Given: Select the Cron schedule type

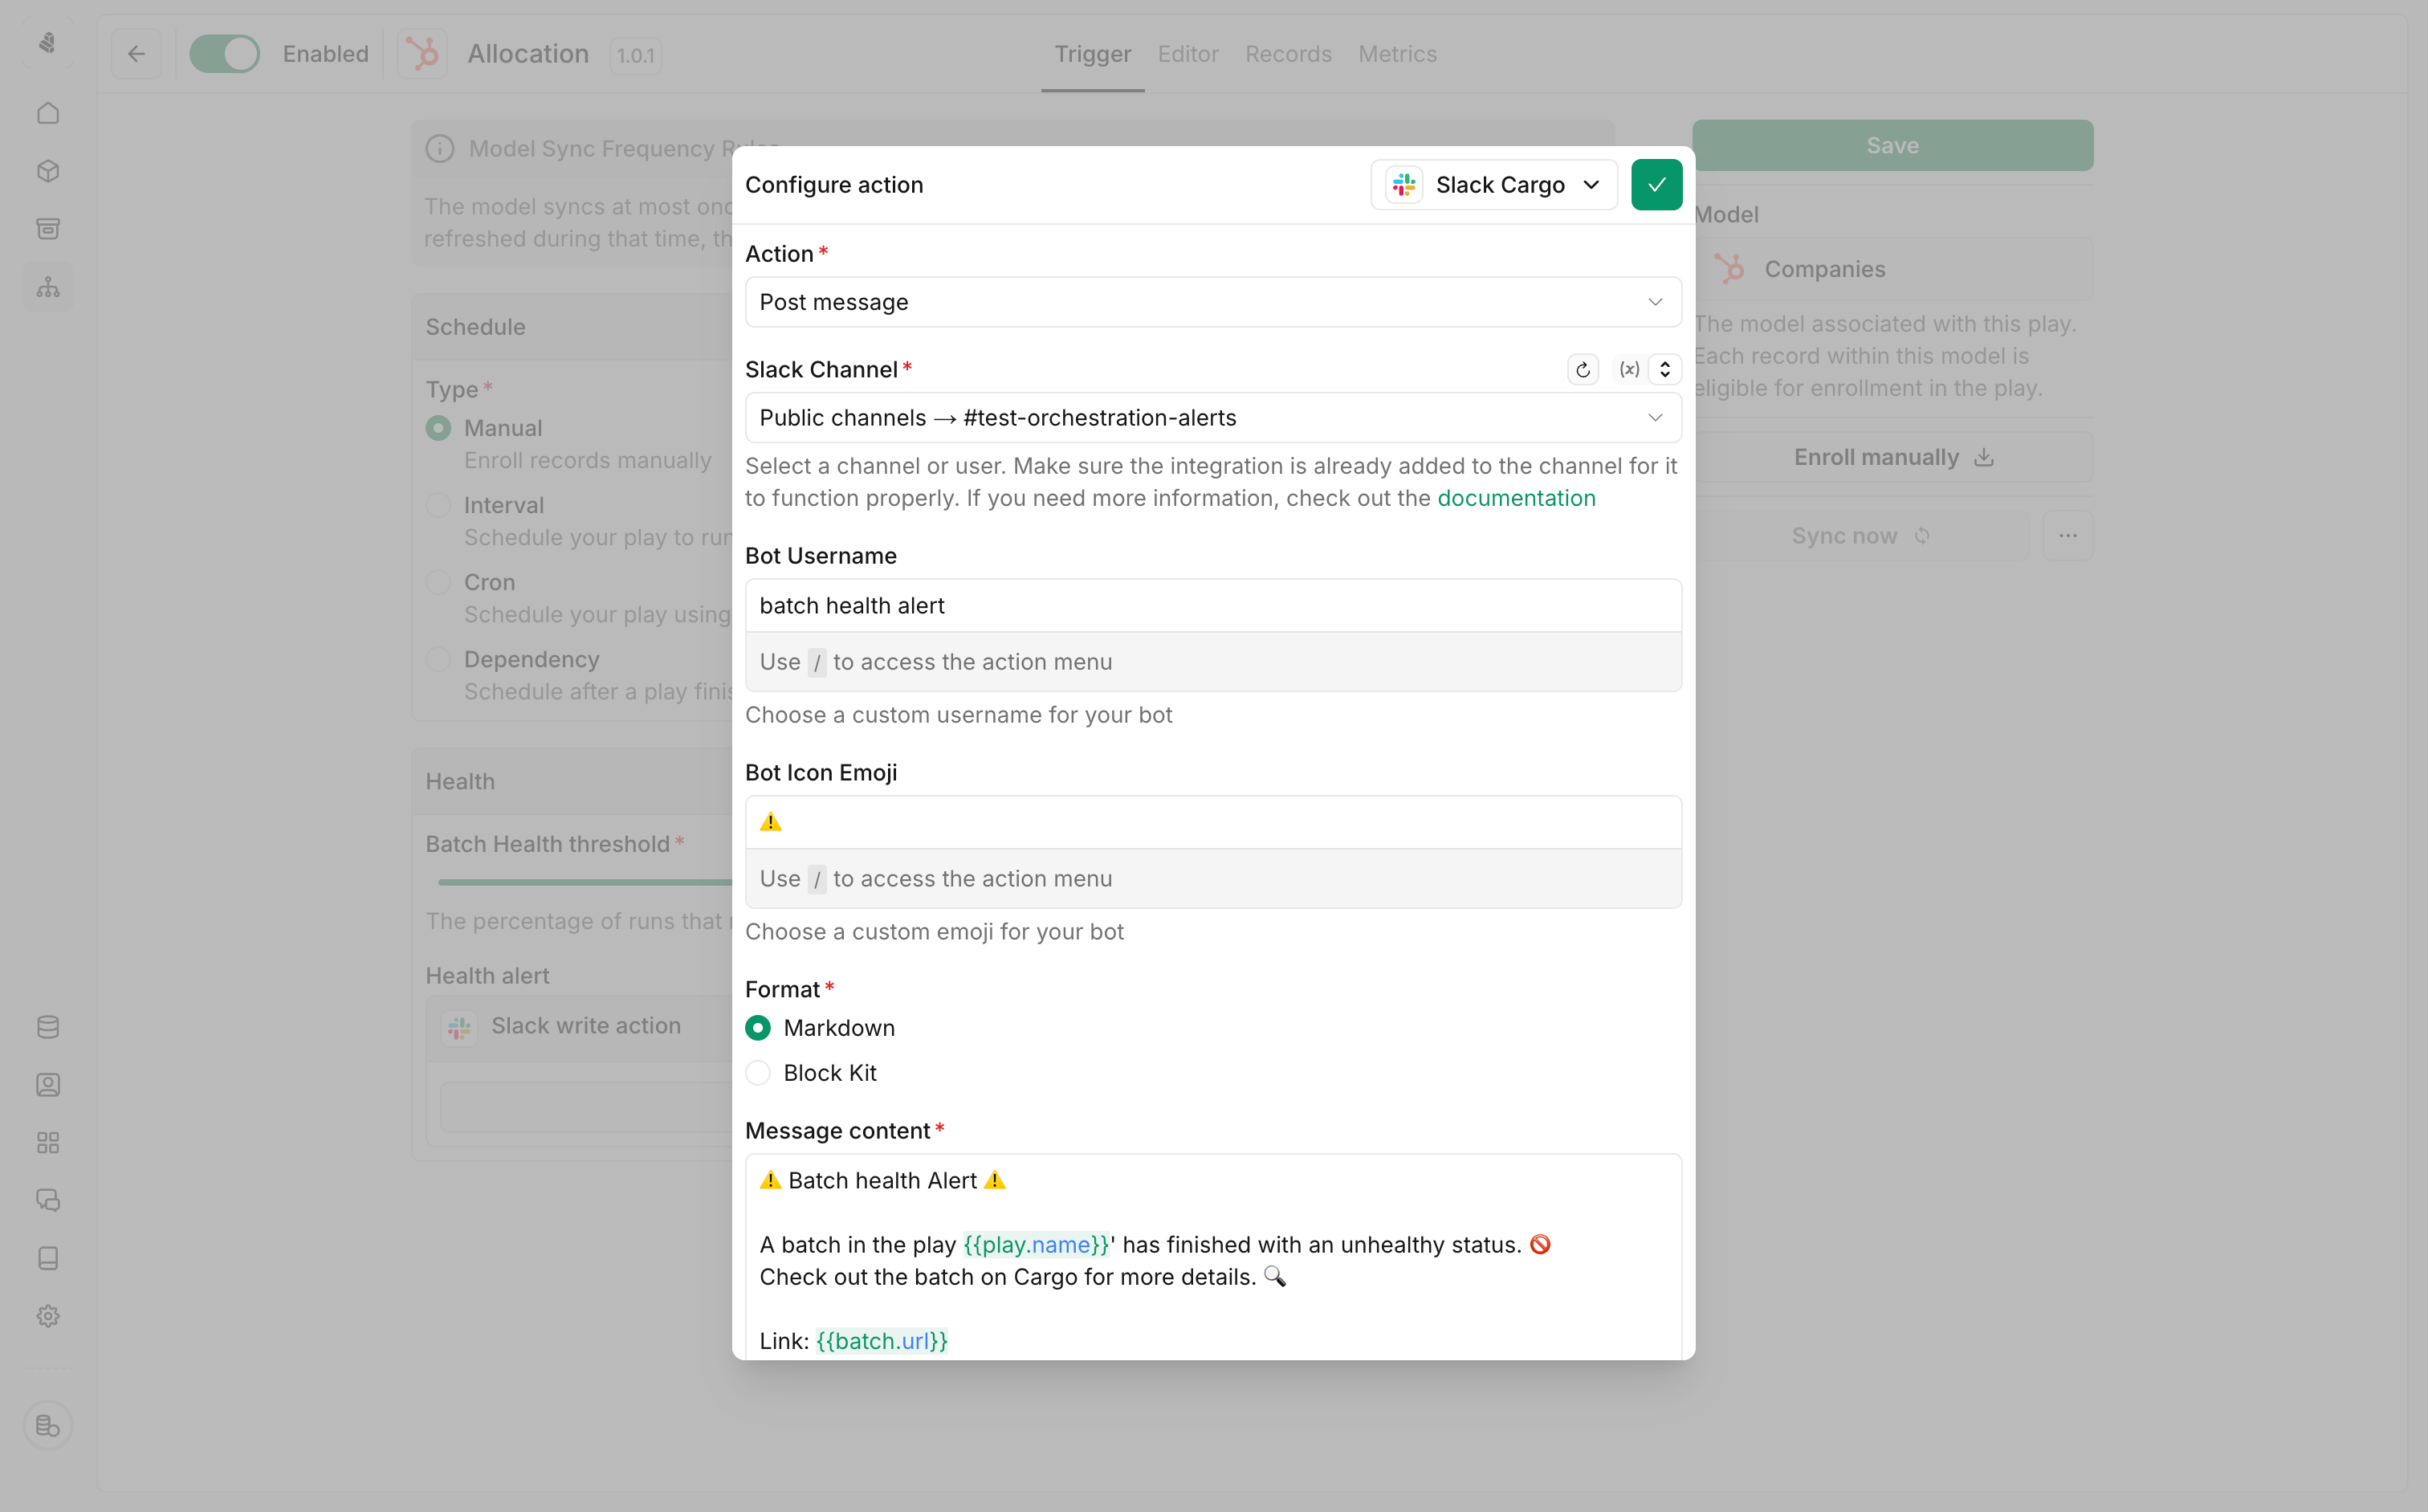Looking at the screenshot, I should pyautogui.click(x=438, y=582).
